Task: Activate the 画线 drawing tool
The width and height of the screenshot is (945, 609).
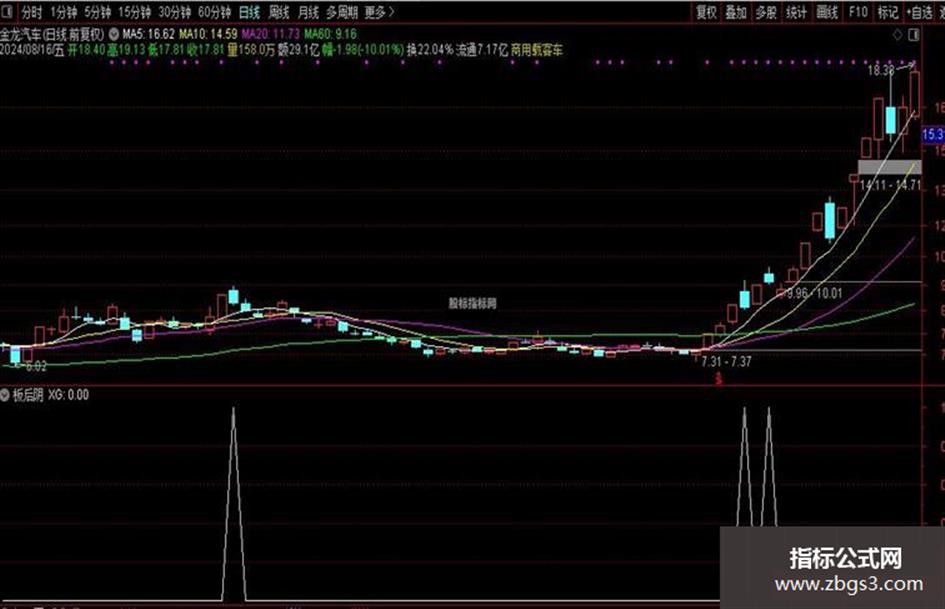Action: pyautogui.click(x=827, y=12)
